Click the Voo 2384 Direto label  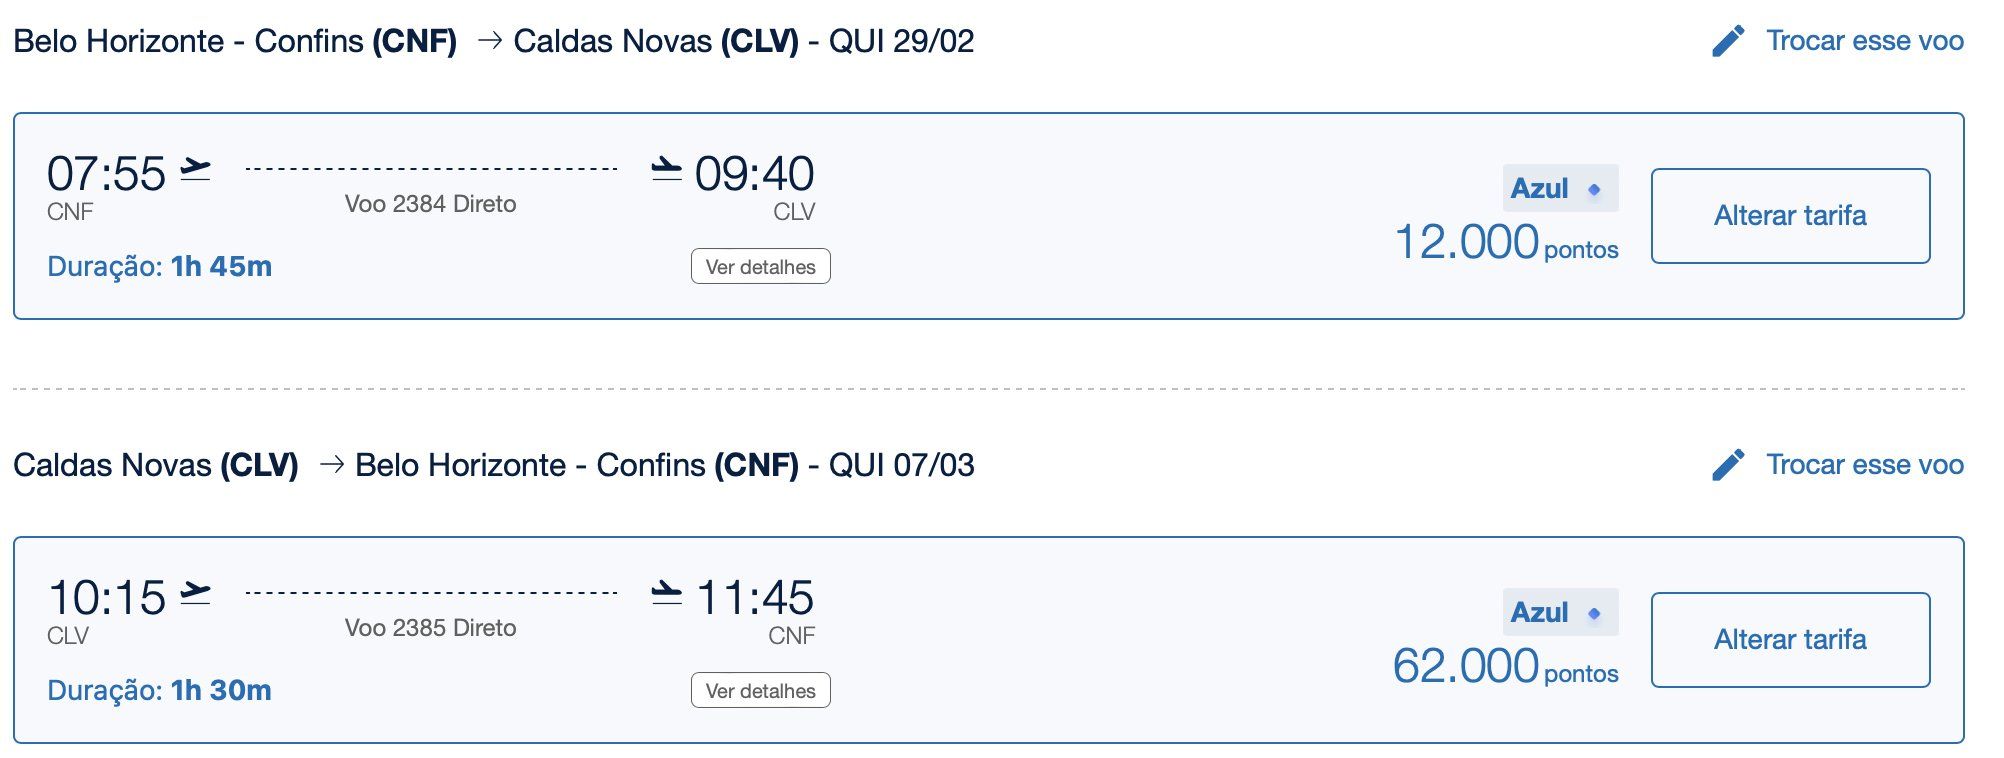(x=431, y=204)
